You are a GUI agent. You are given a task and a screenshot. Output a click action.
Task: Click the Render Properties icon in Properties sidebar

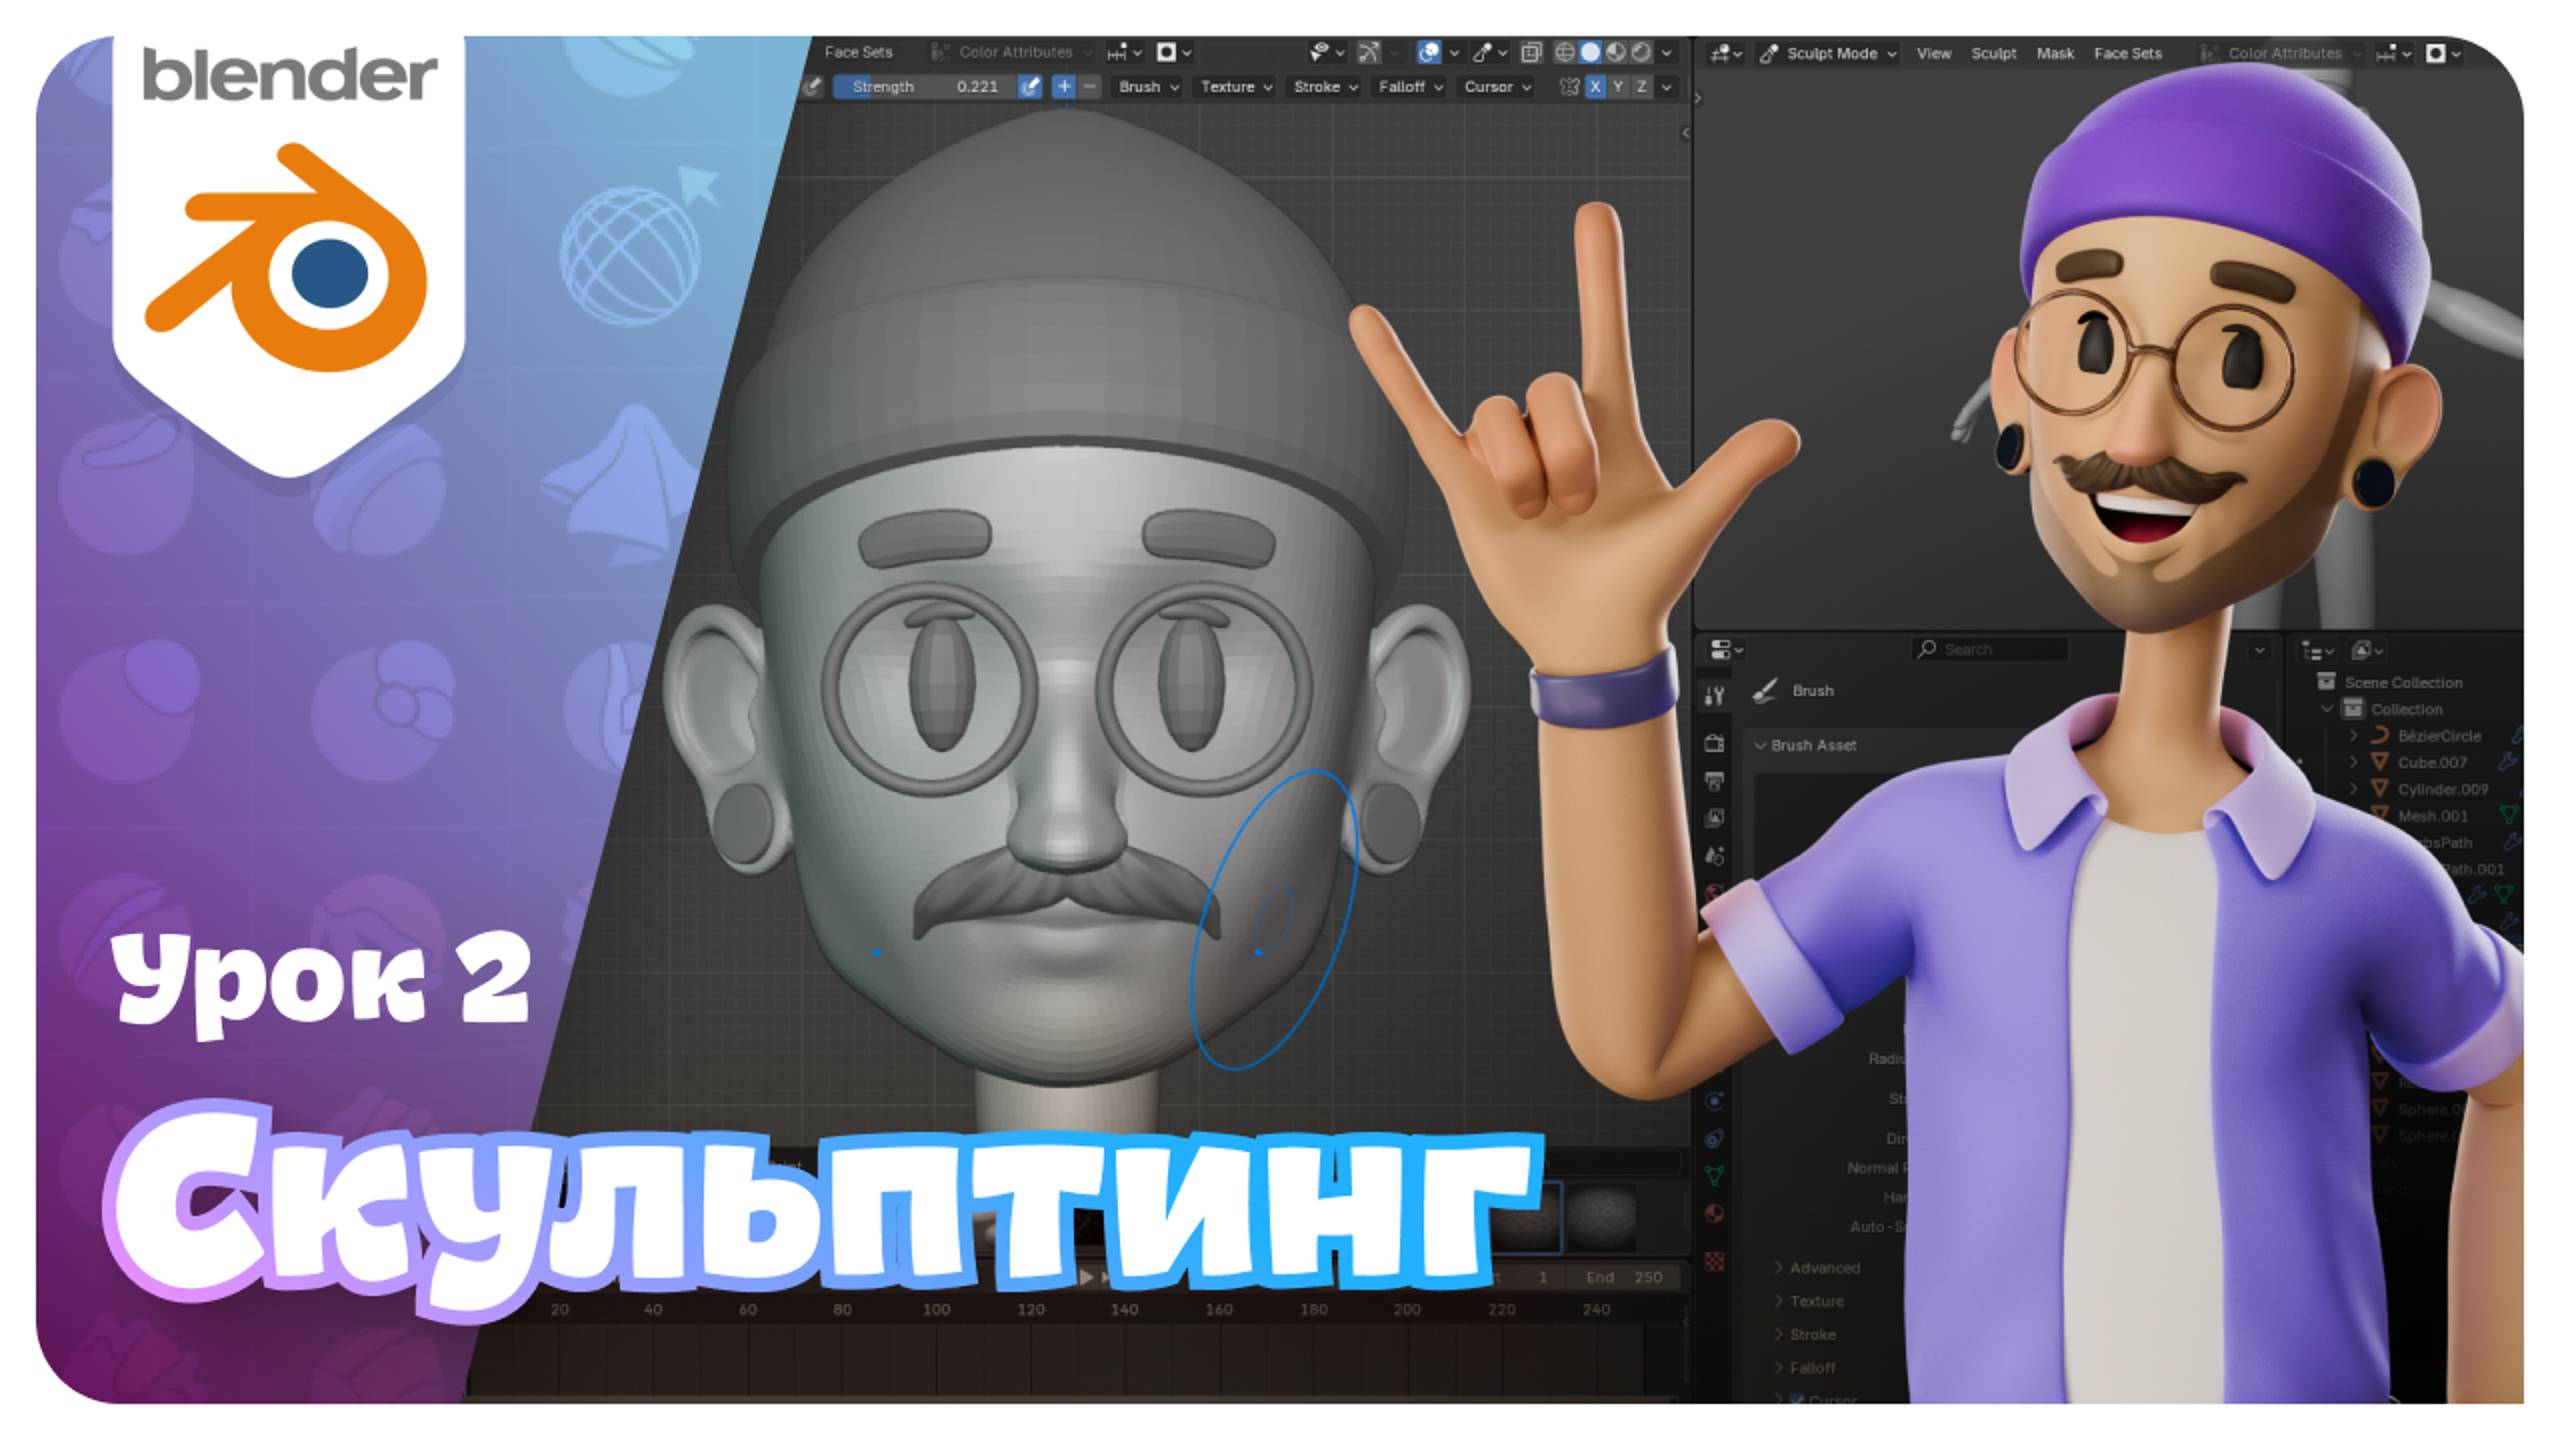coord(1714,745)
